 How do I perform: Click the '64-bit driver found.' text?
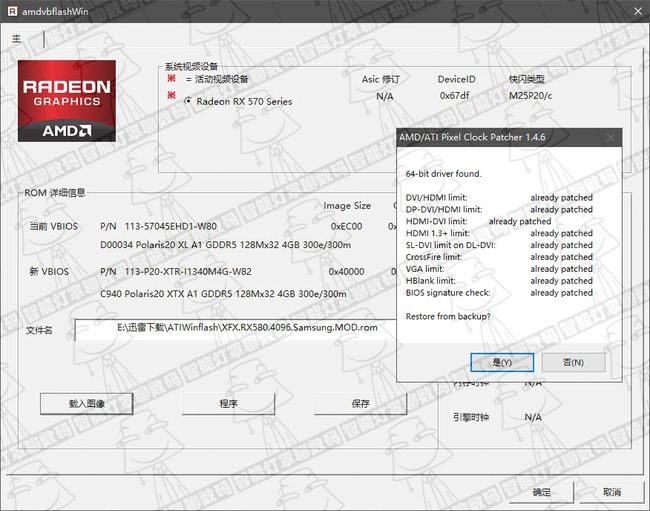[x=443, y=174]
